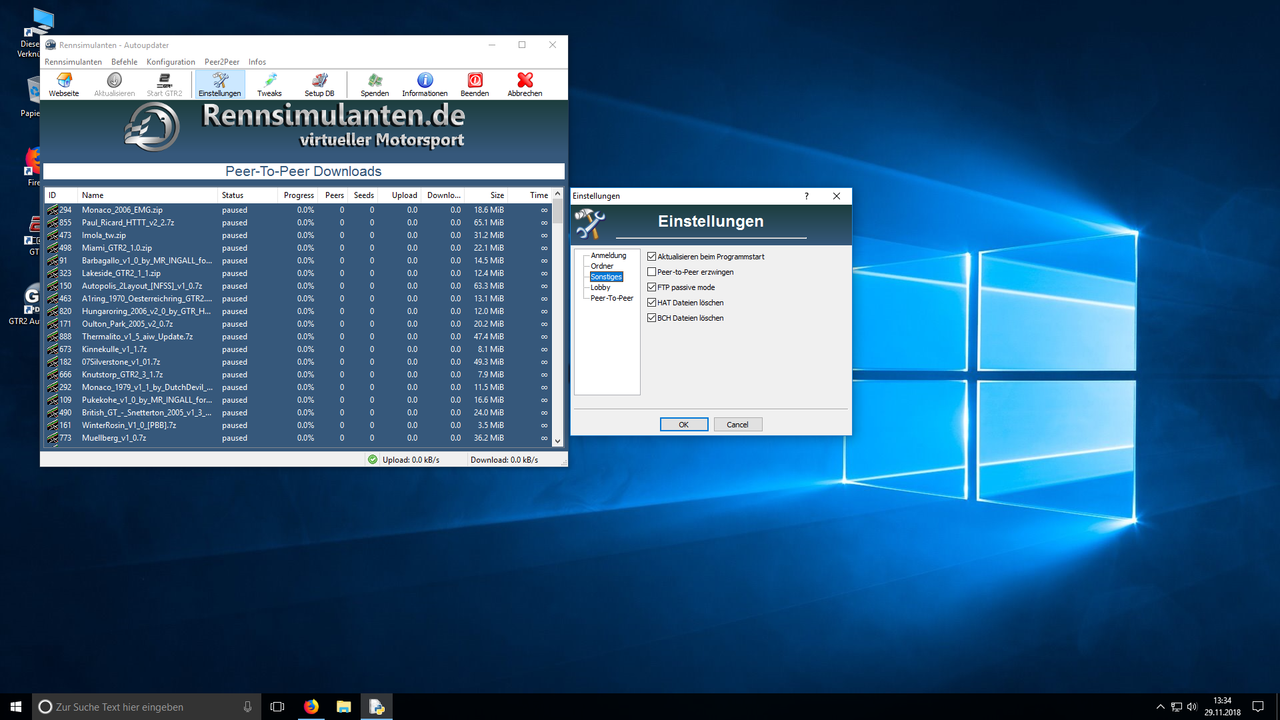Select row Kinnekulle_v1_1.7z
Screen dimensions: 1280x720
(298, 349)
